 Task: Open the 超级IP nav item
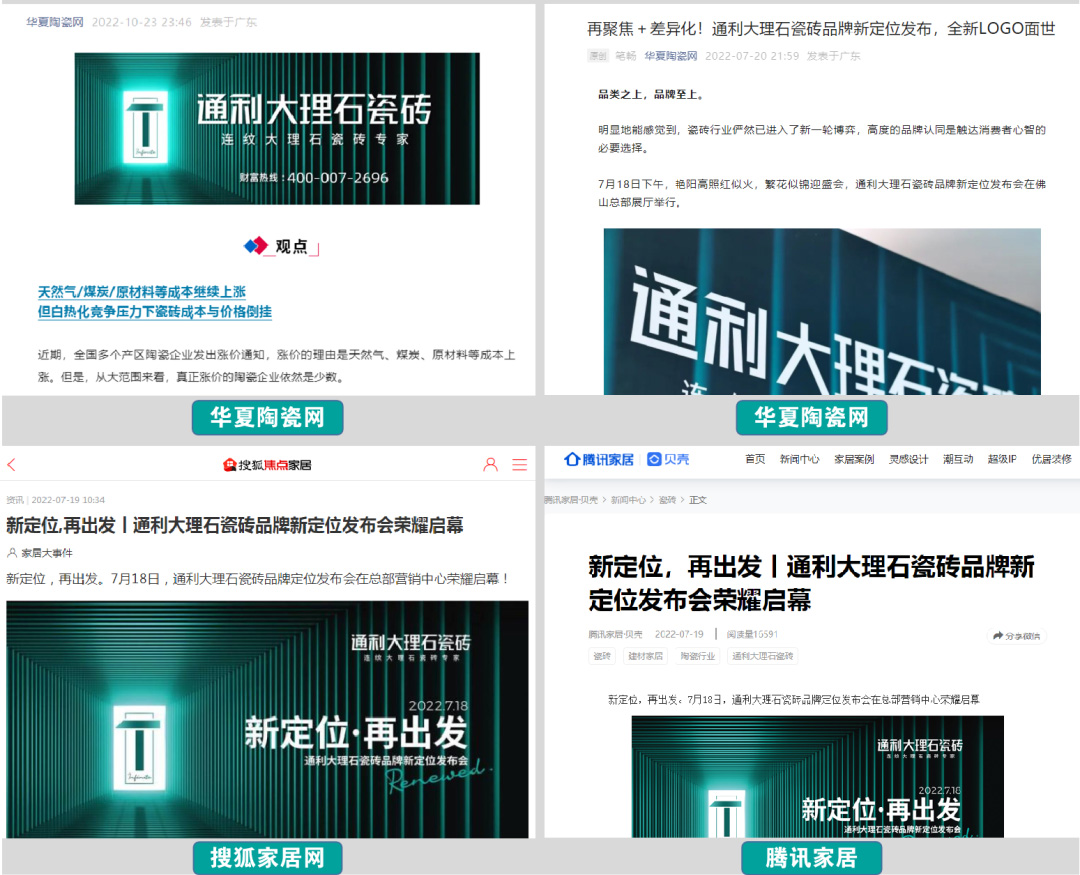coord(1002,460)
